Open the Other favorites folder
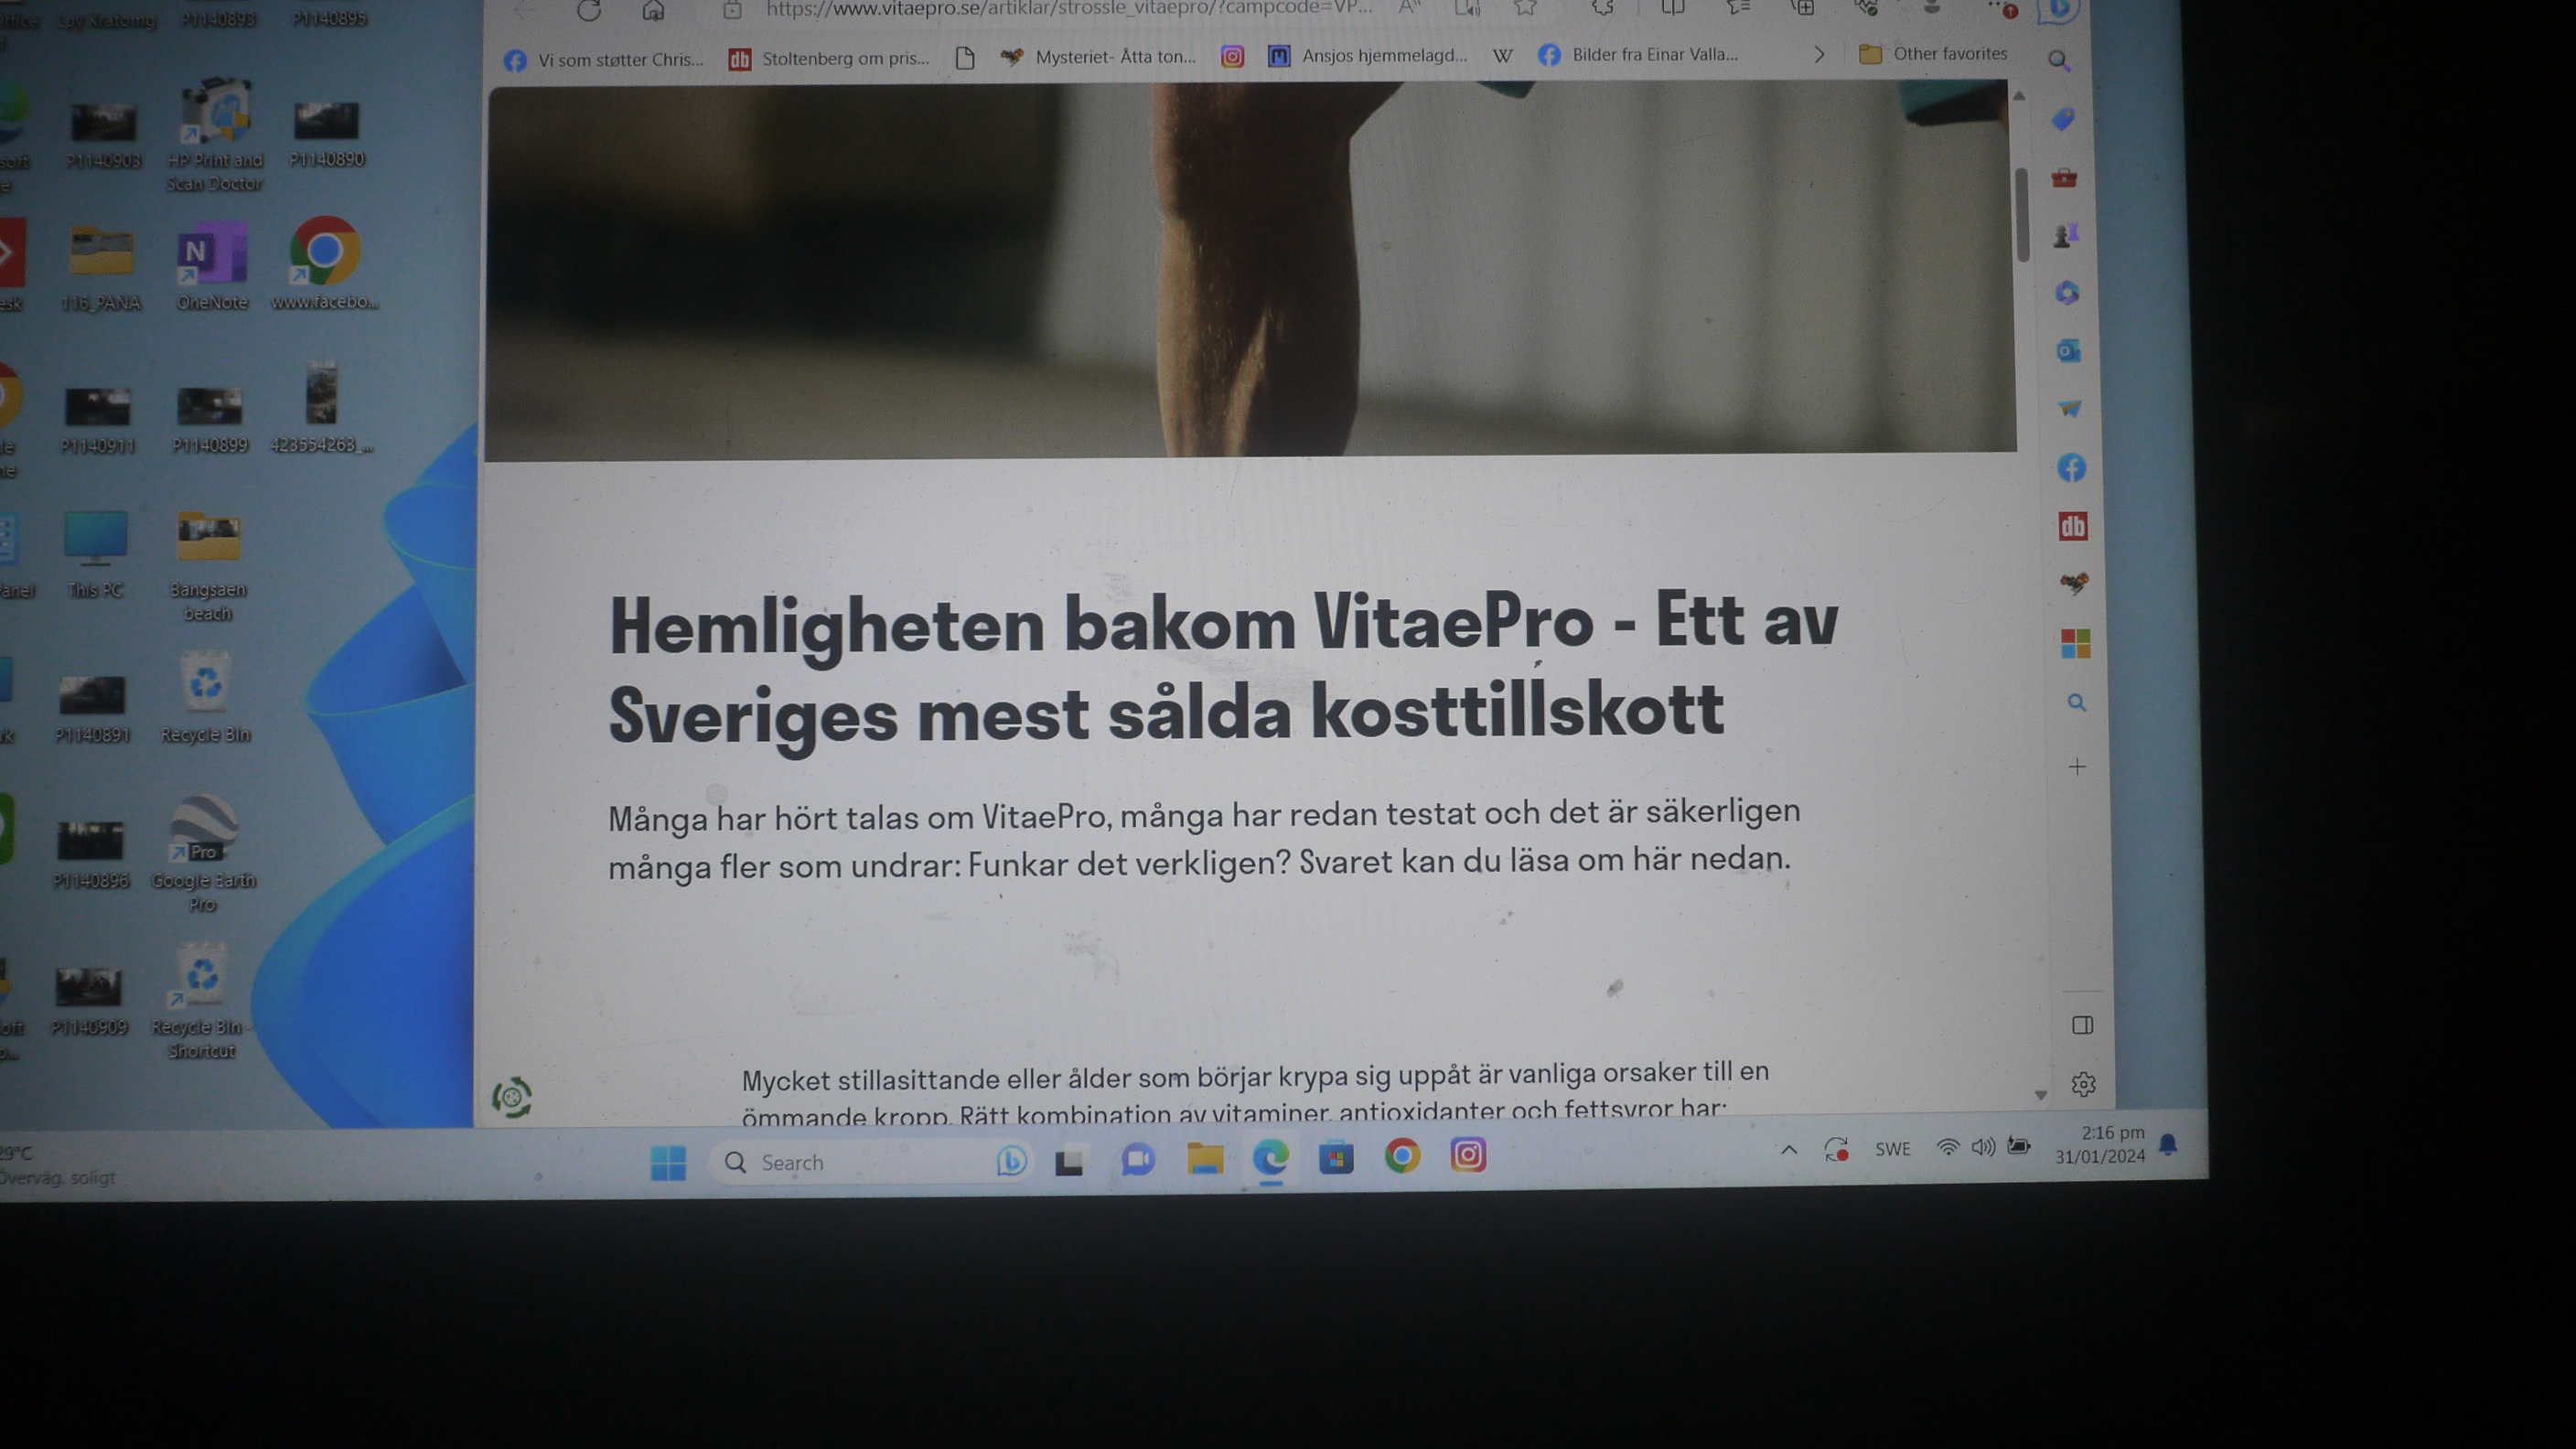The image size is (2576, 1449). 1933,54
